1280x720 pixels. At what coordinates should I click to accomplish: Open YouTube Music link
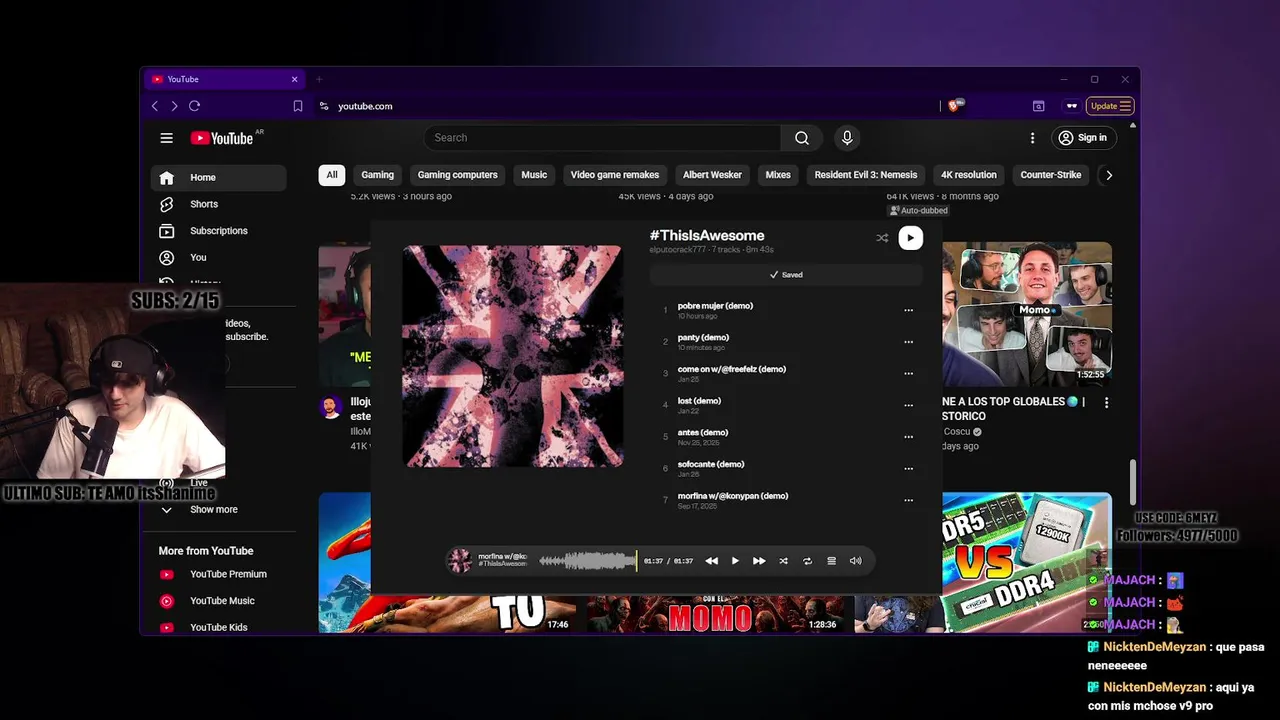[x=218, y=601]
